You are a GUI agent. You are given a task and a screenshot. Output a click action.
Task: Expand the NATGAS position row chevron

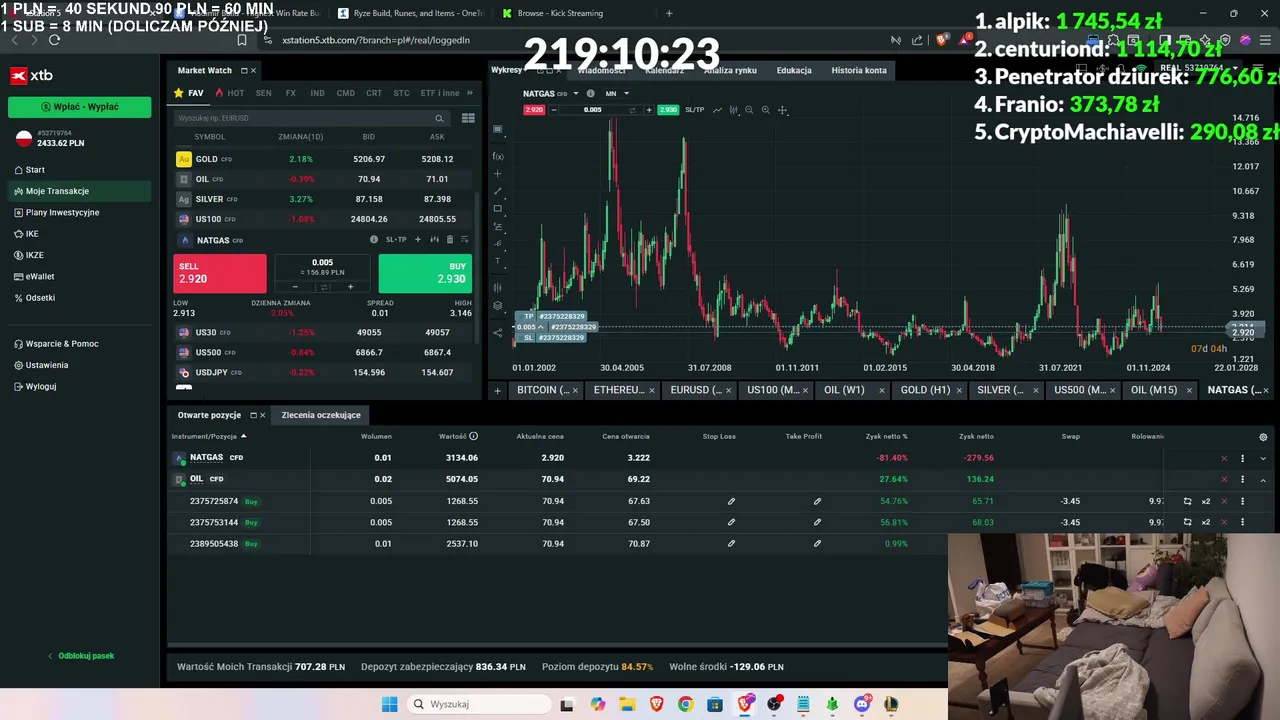pyautogui.click(x=1263, y=458)
